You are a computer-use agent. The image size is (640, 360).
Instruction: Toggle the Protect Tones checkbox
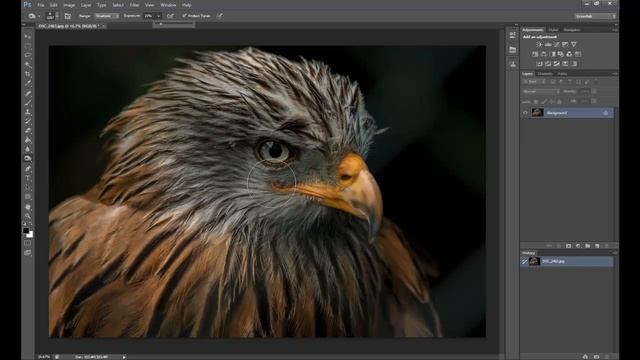[x=184, y=16]
